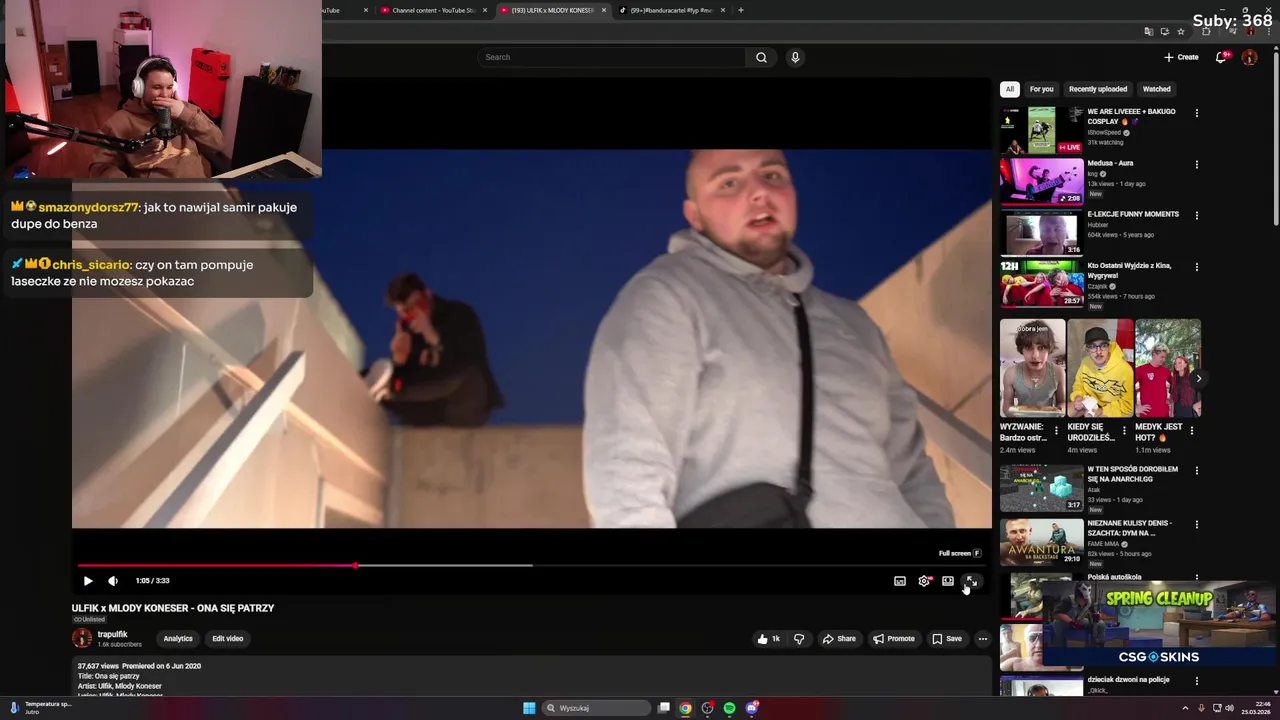Switch to theater mode icon
1280x720 pixels.
(x=948, y=581)
